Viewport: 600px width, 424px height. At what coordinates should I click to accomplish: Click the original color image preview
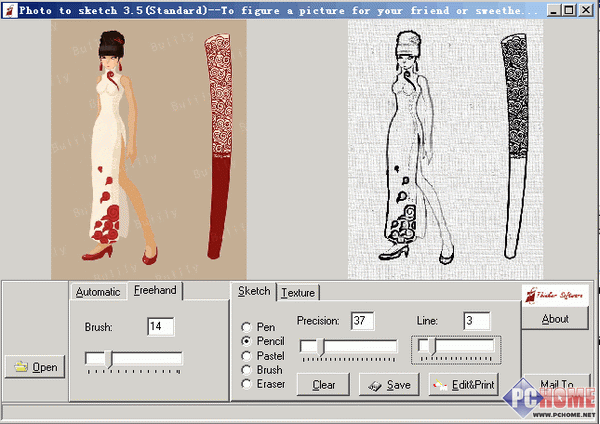[x=149, y=150]
